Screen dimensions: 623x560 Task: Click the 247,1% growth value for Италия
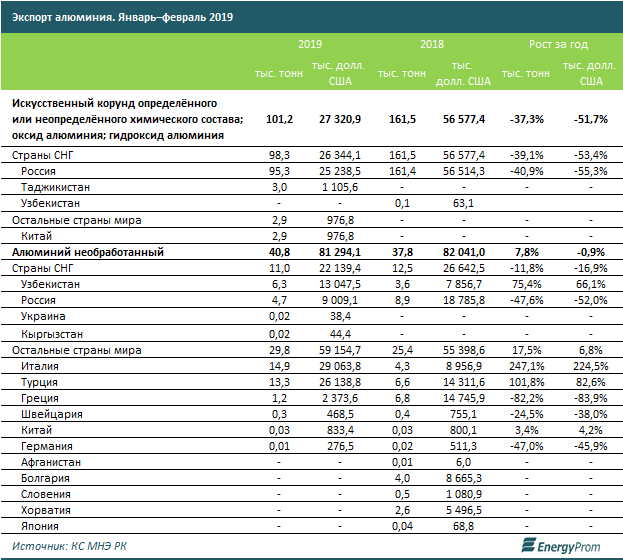pyautogui.click(x=524, y=366)
